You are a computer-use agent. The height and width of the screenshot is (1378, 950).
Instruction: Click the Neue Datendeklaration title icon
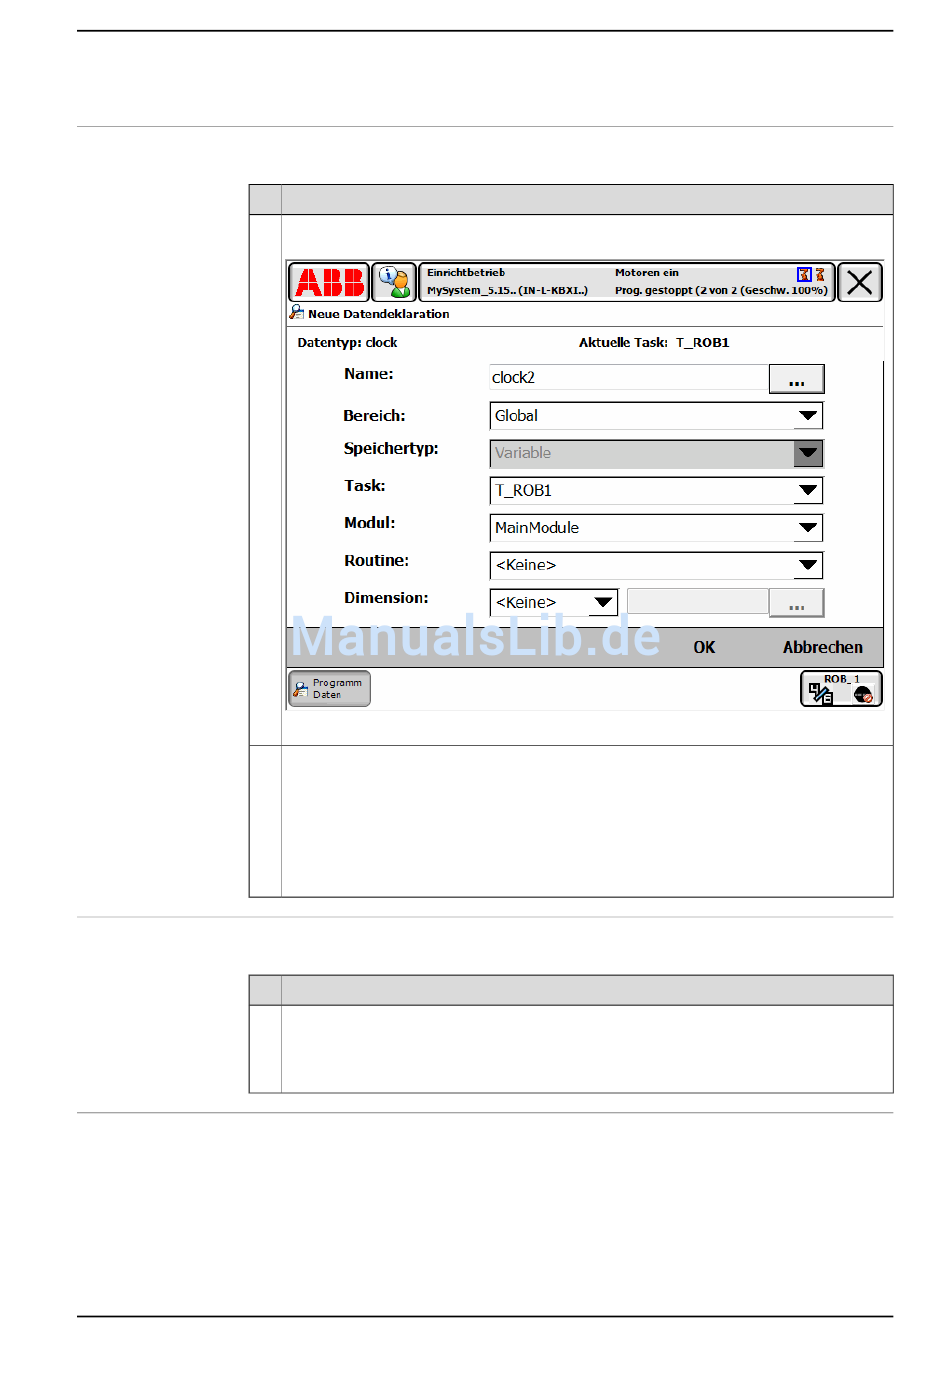(x=297, y=313)
